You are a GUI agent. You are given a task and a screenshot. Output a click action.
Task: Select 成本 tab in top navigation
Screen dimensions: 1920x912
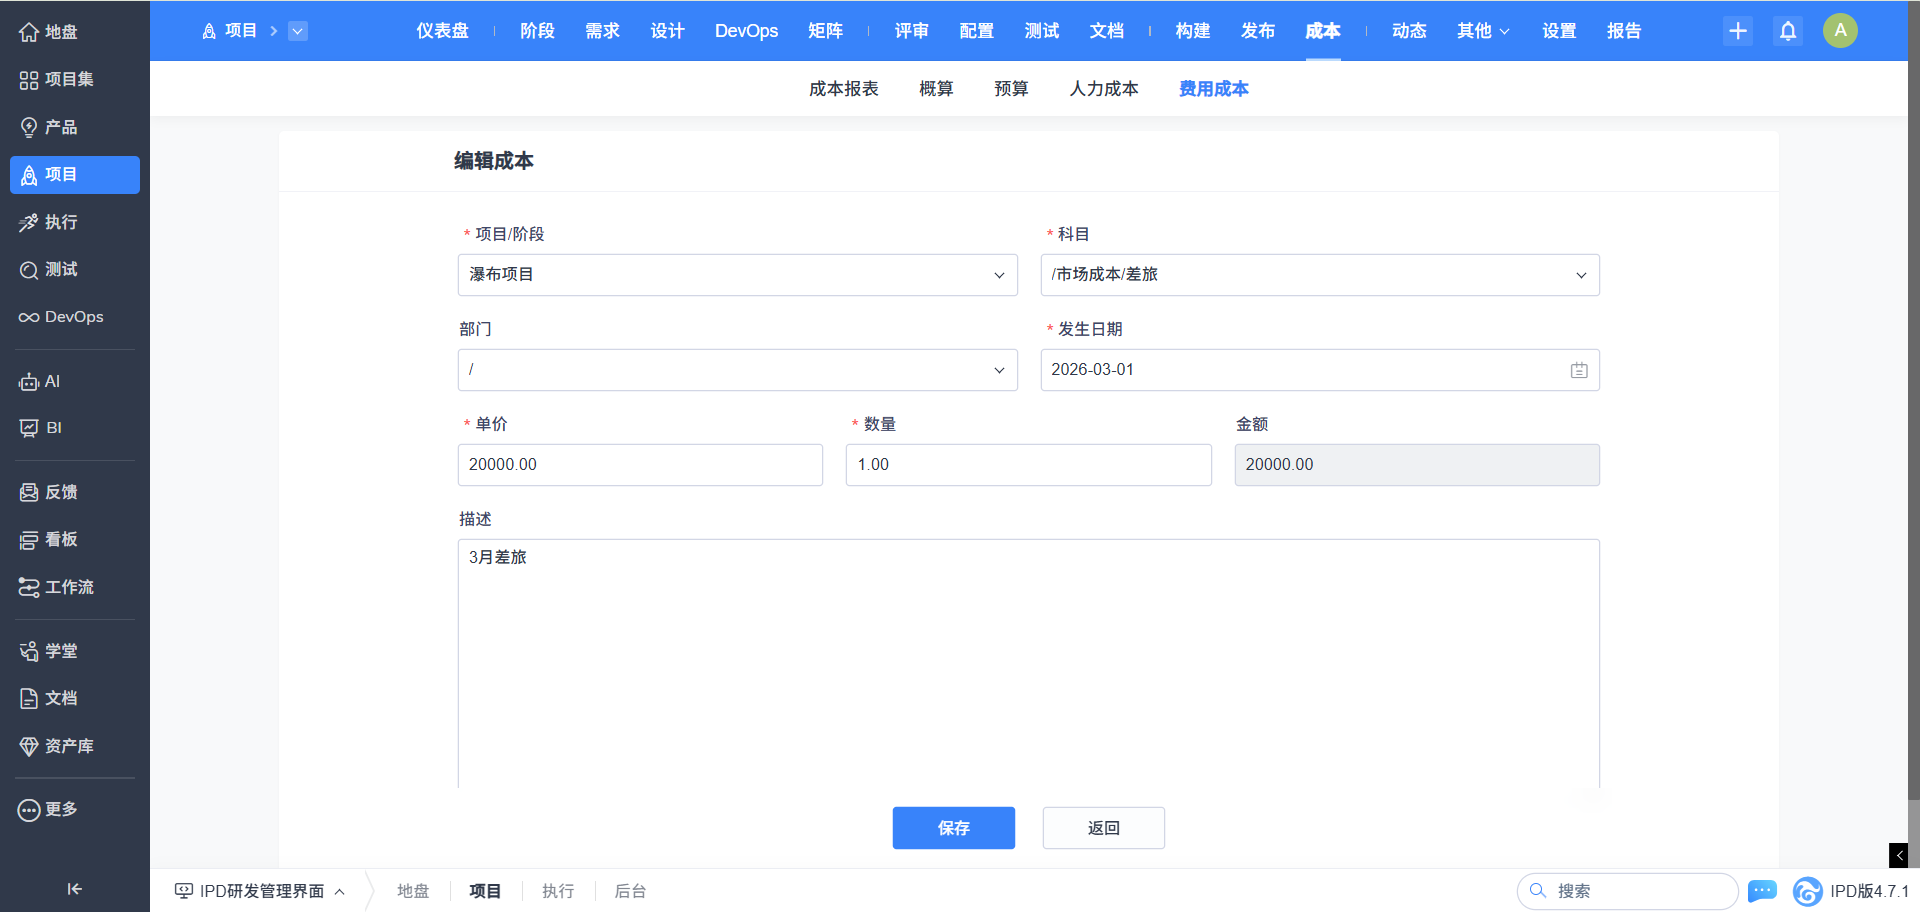pos(1323,31)
